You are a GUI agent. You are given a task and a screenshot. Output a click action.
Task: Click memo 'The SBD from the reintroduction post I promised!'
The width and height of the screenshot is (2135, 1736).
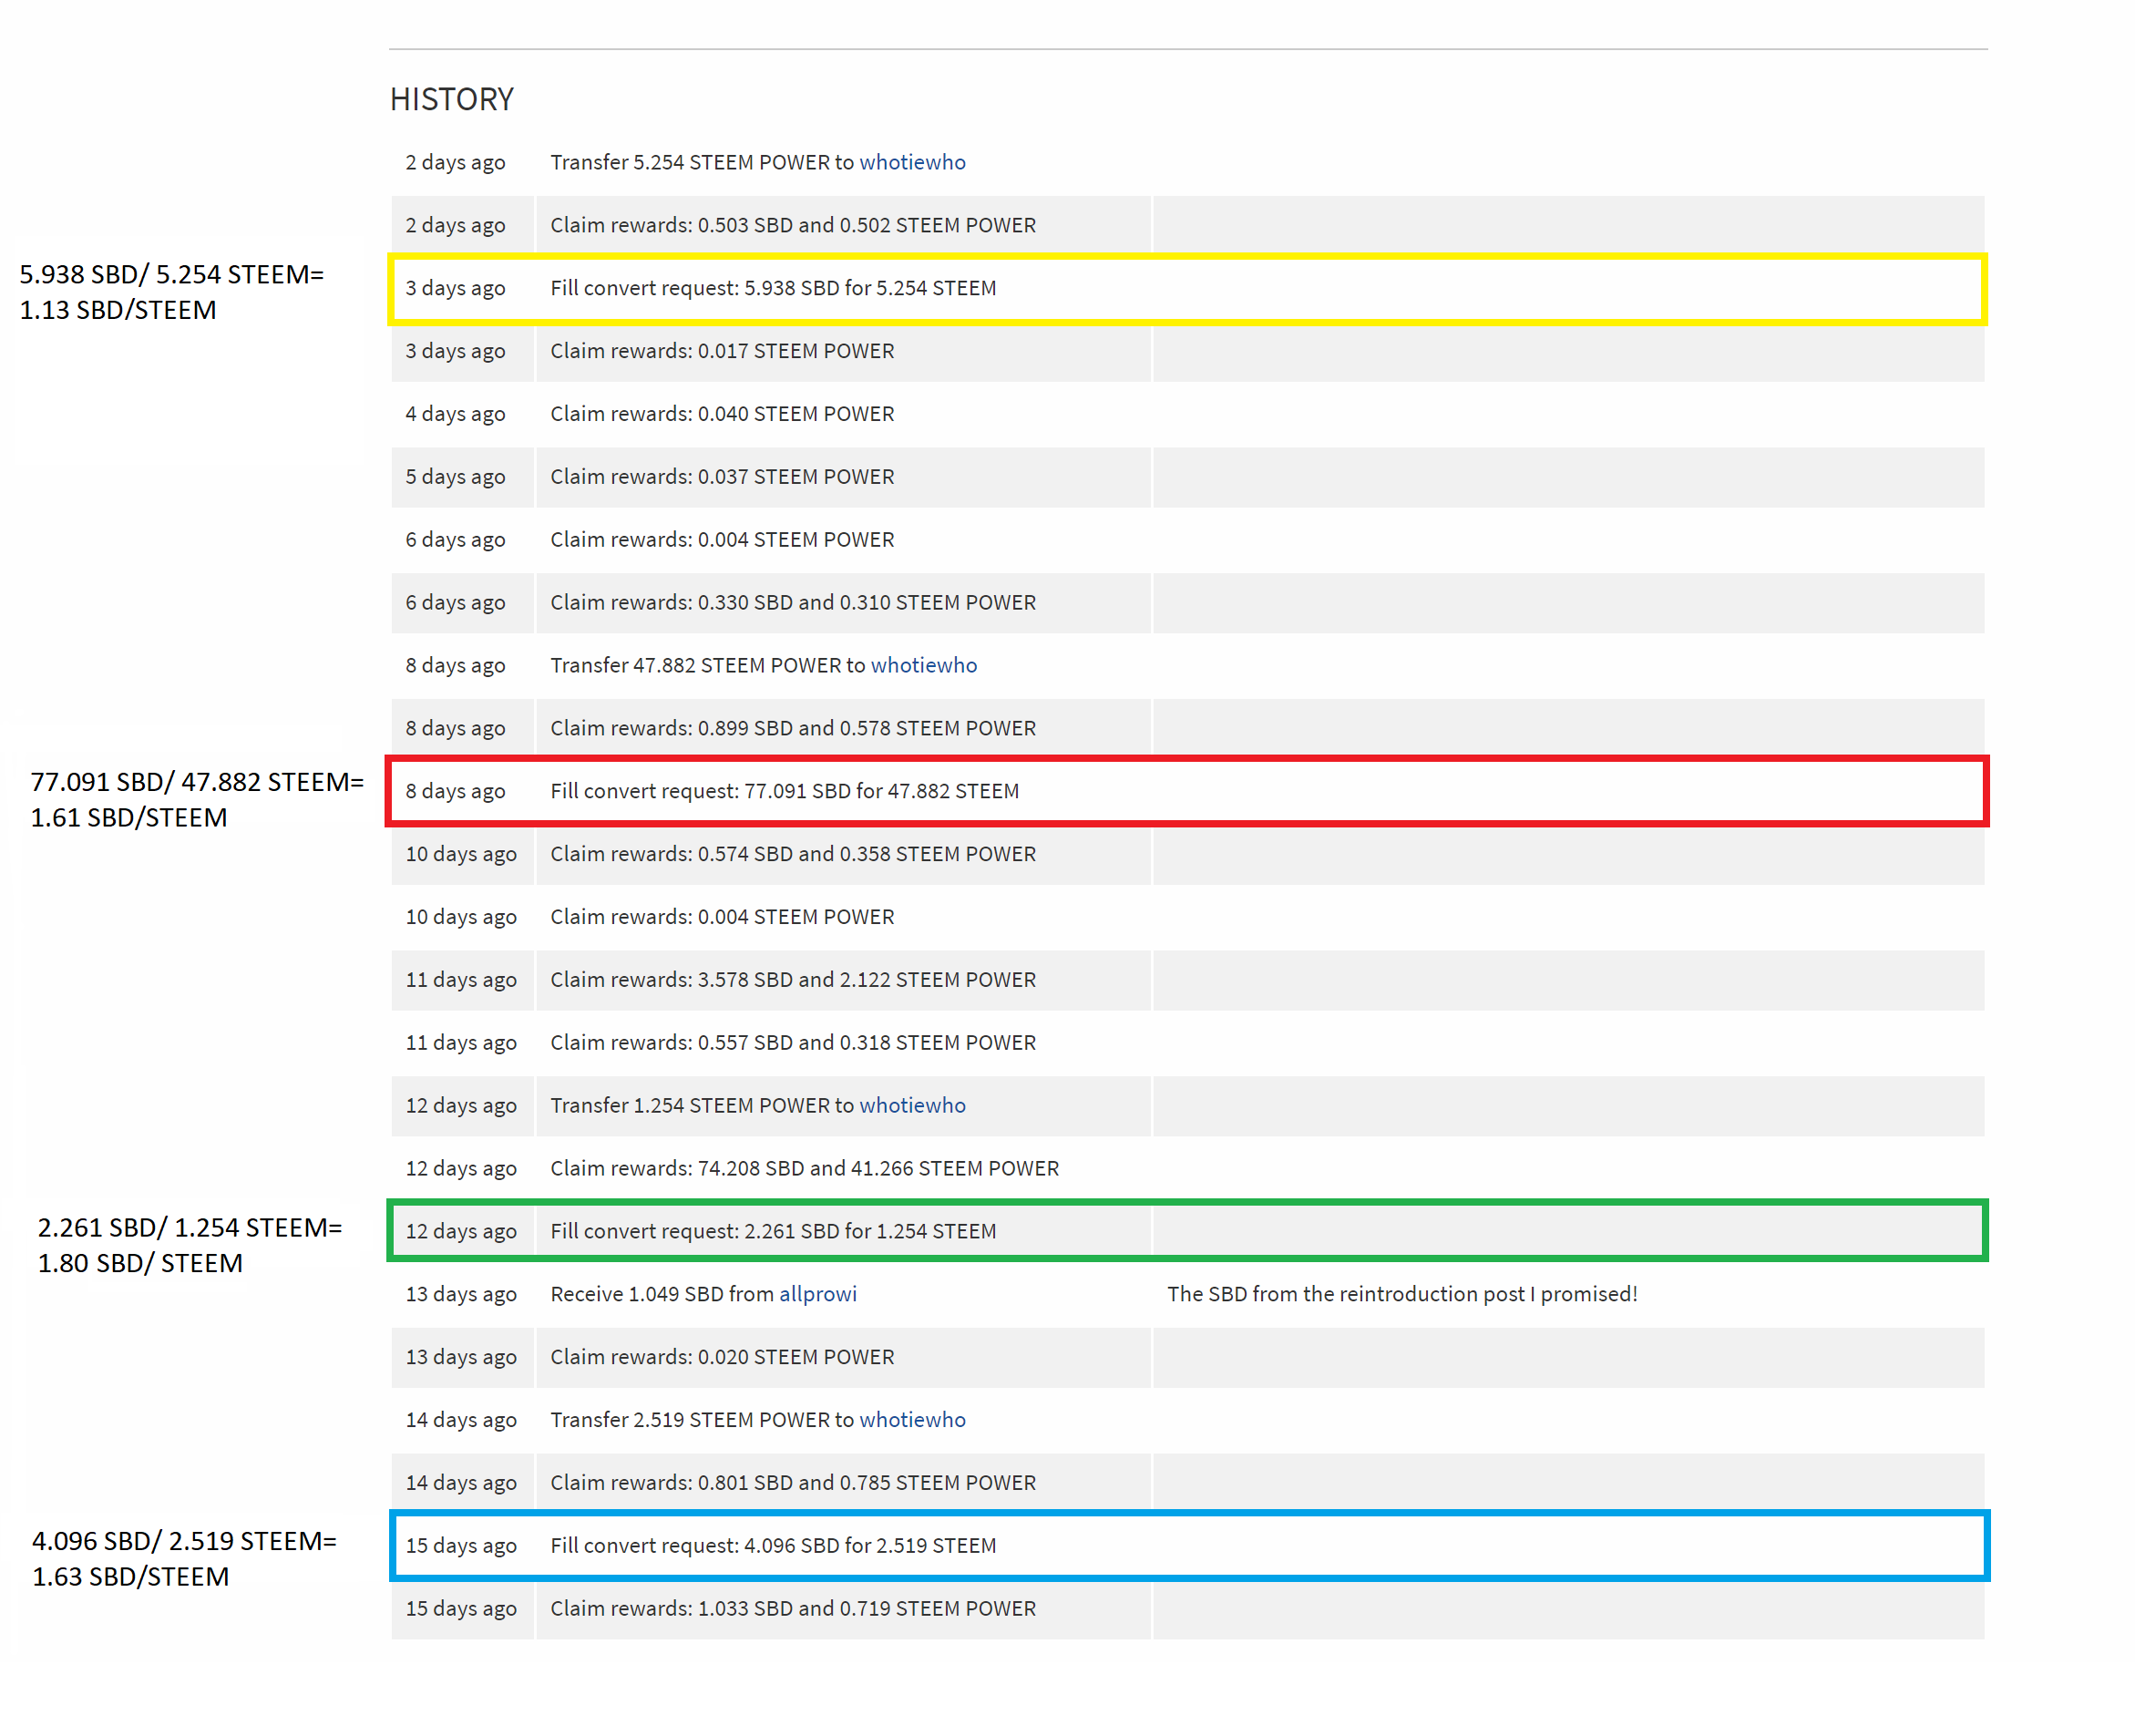(x=1402, y=1294)
